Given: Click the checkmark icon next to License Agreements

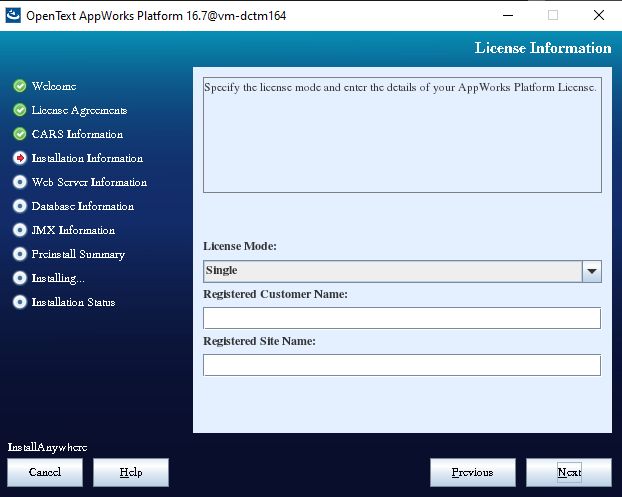Looking at the screenshot, I should [20, 110].
